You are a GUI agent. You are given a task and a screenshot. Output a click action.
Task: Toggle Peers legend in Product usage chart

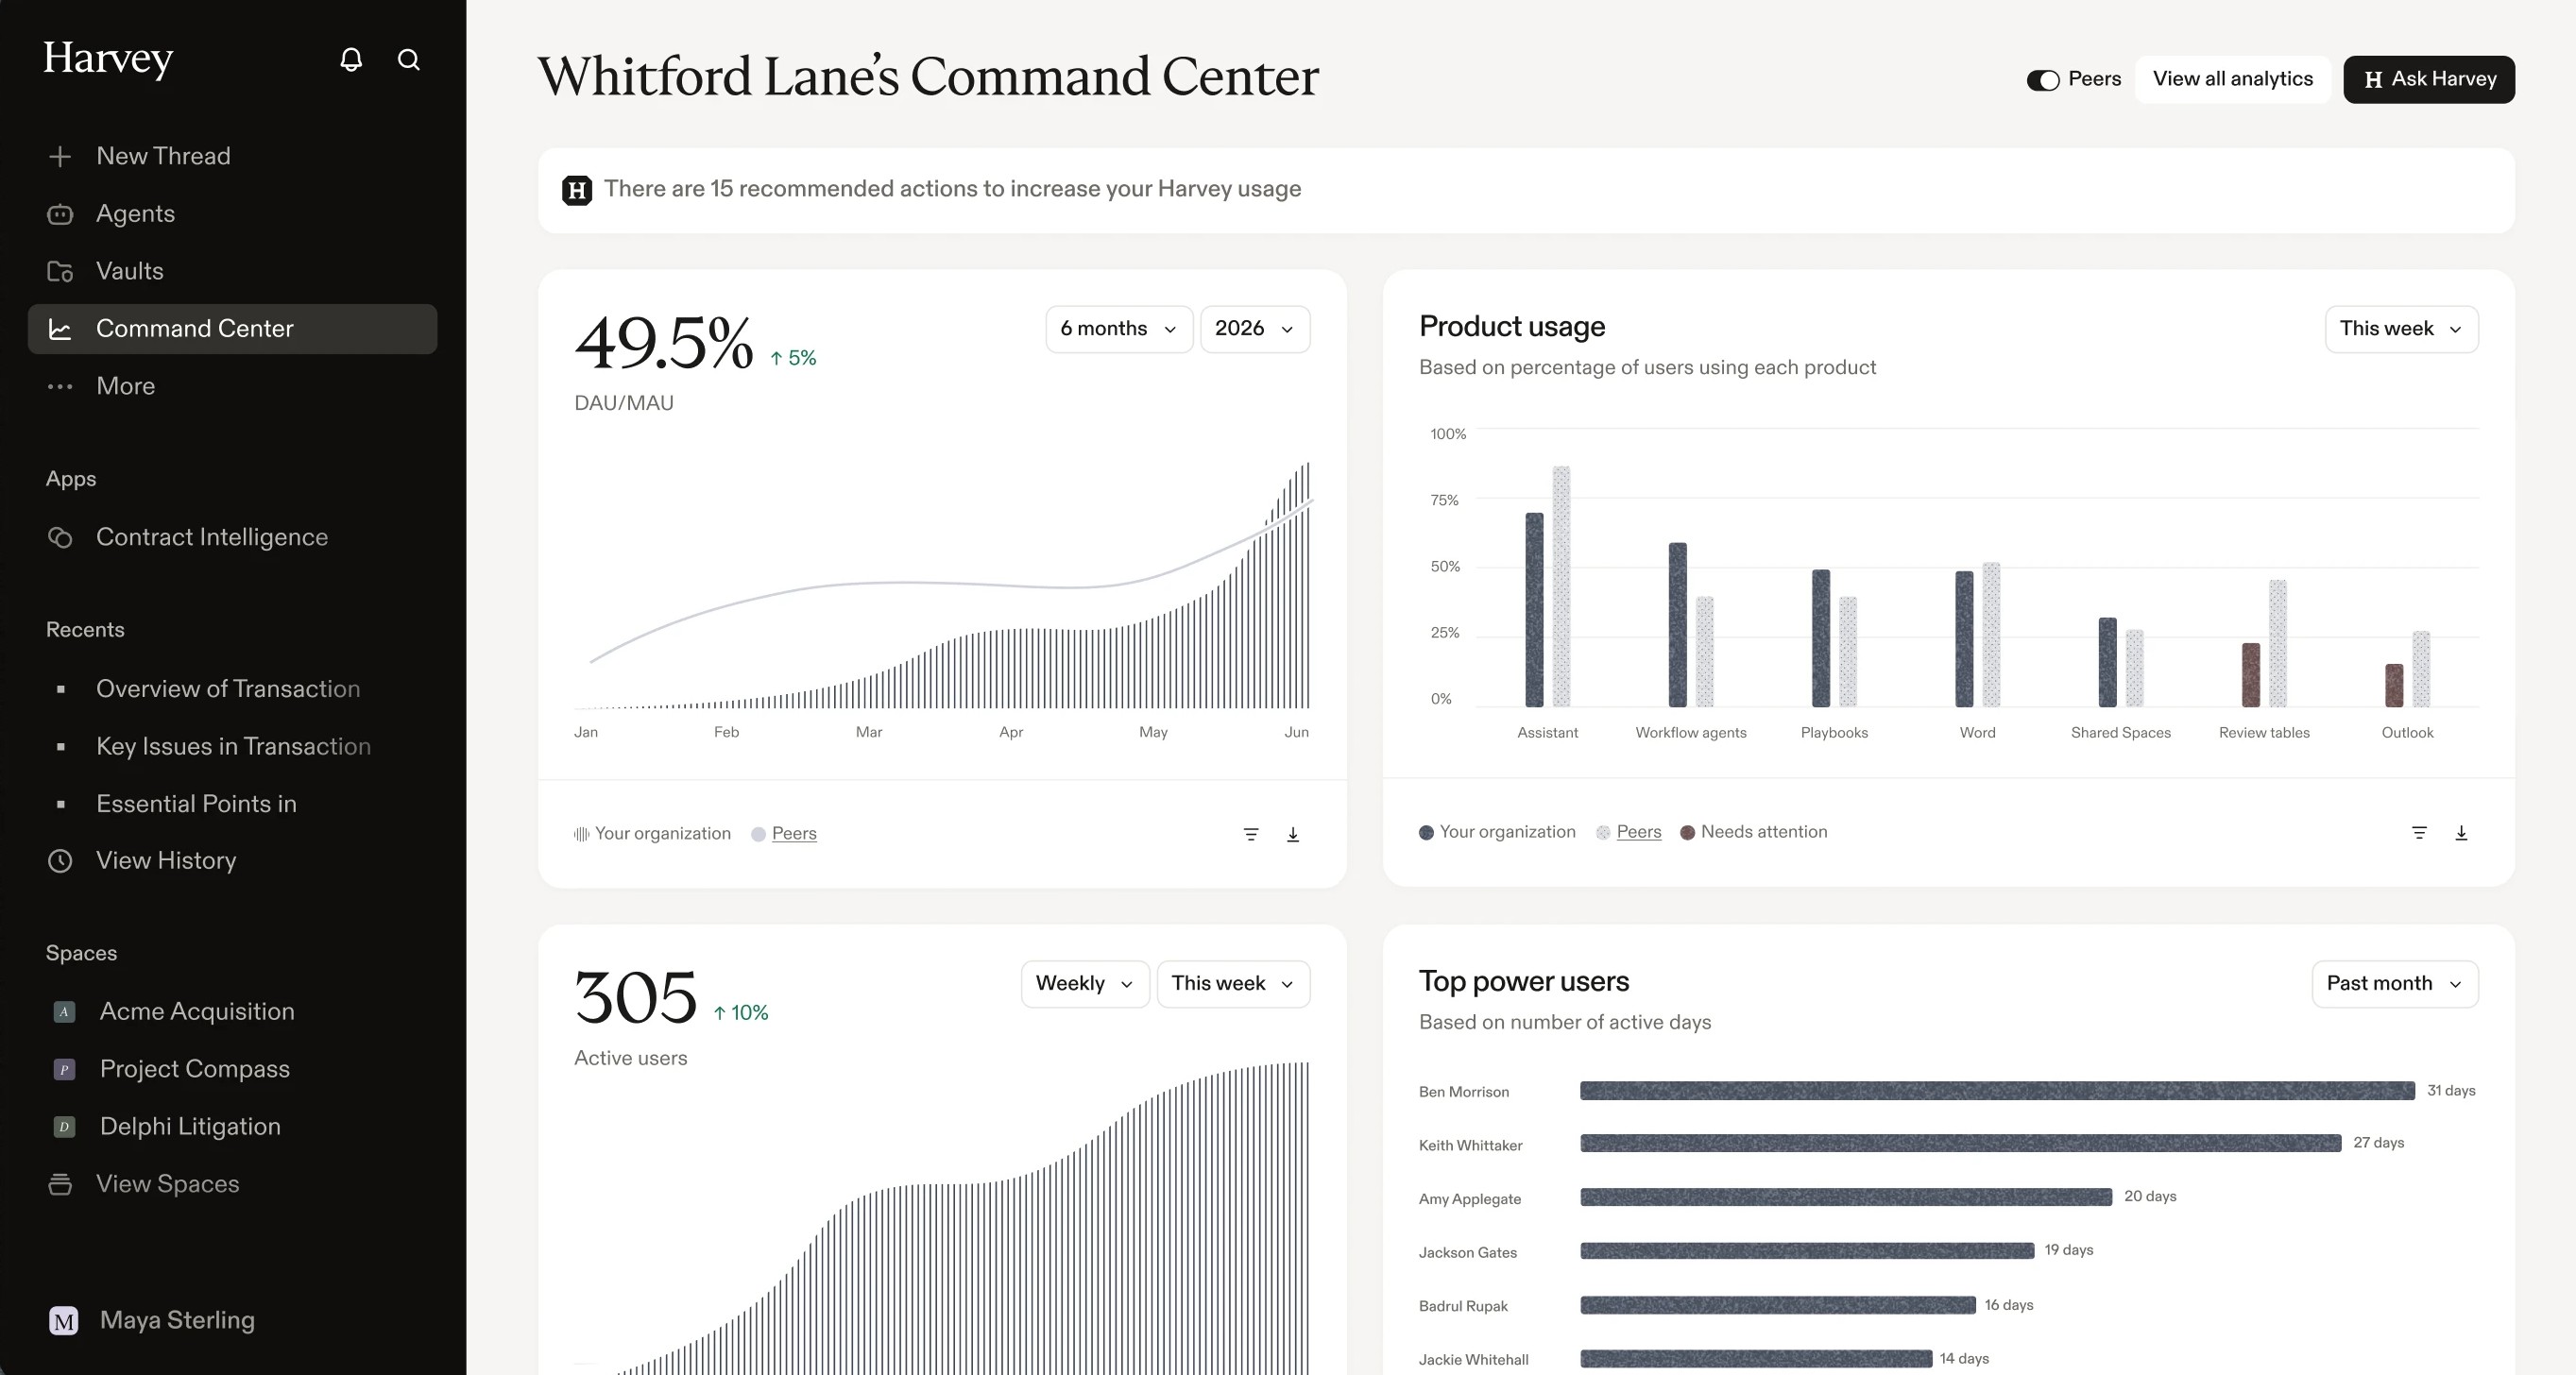click(x=1638, y=832)
